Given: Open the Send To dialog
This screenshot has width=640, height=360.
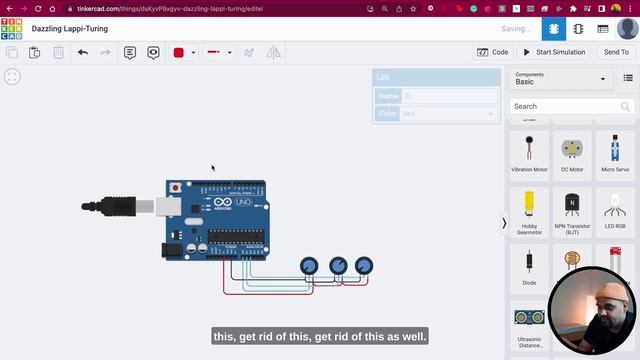Looking at the screenshot, I should (616, 52).
